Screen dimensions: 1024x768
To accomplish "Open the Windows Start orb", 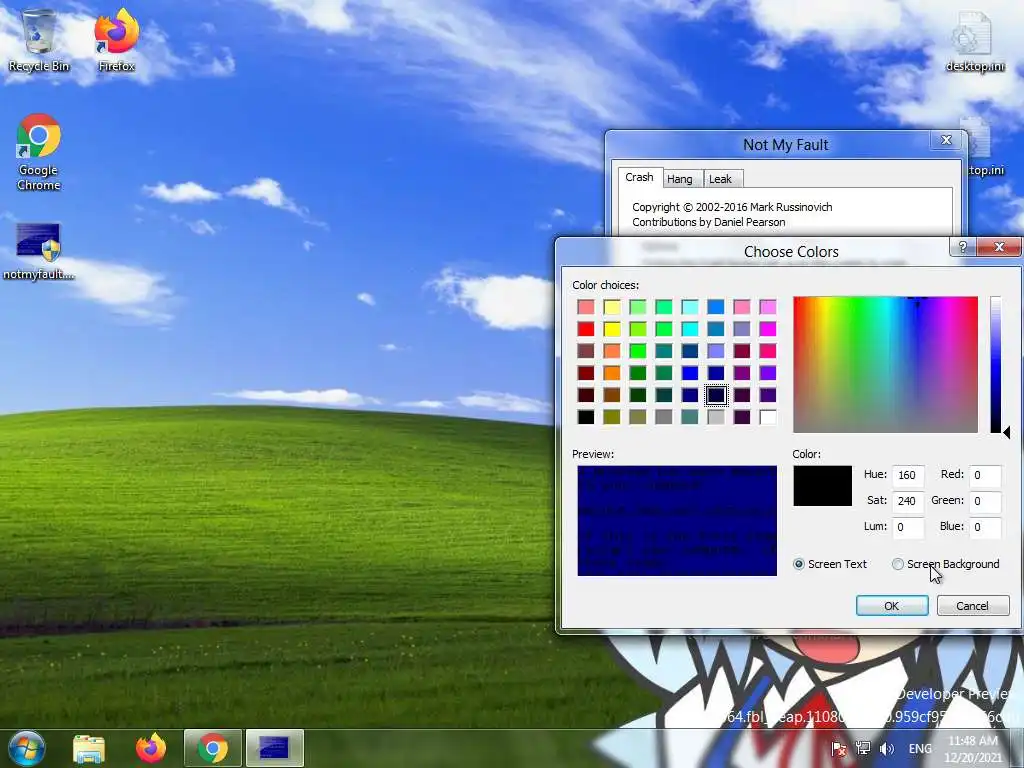I will tap(27, 748).
